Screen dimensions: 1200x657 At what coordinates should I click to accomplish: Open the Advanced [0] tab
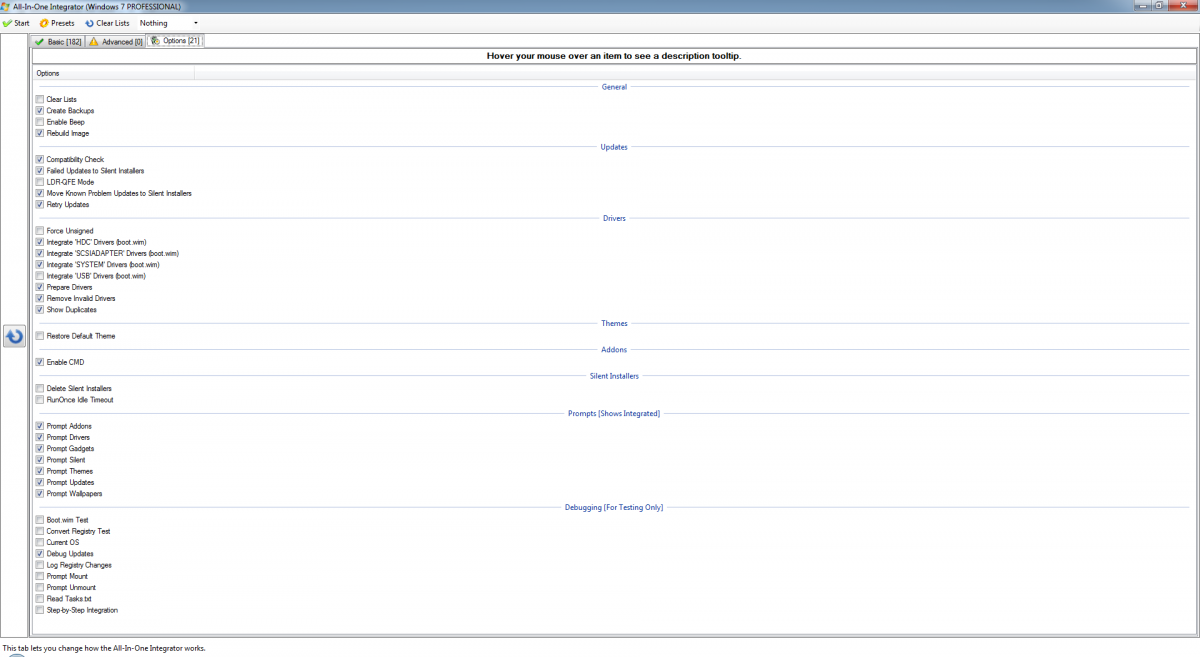point(116,42)
